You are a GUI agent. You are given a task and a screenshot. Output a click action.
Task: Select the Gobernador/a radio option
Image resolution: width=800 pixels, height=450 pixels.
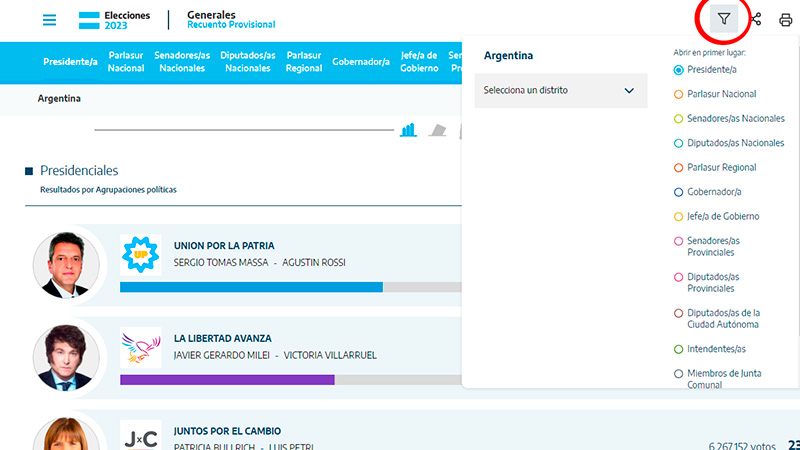click(x=679, y=192)
